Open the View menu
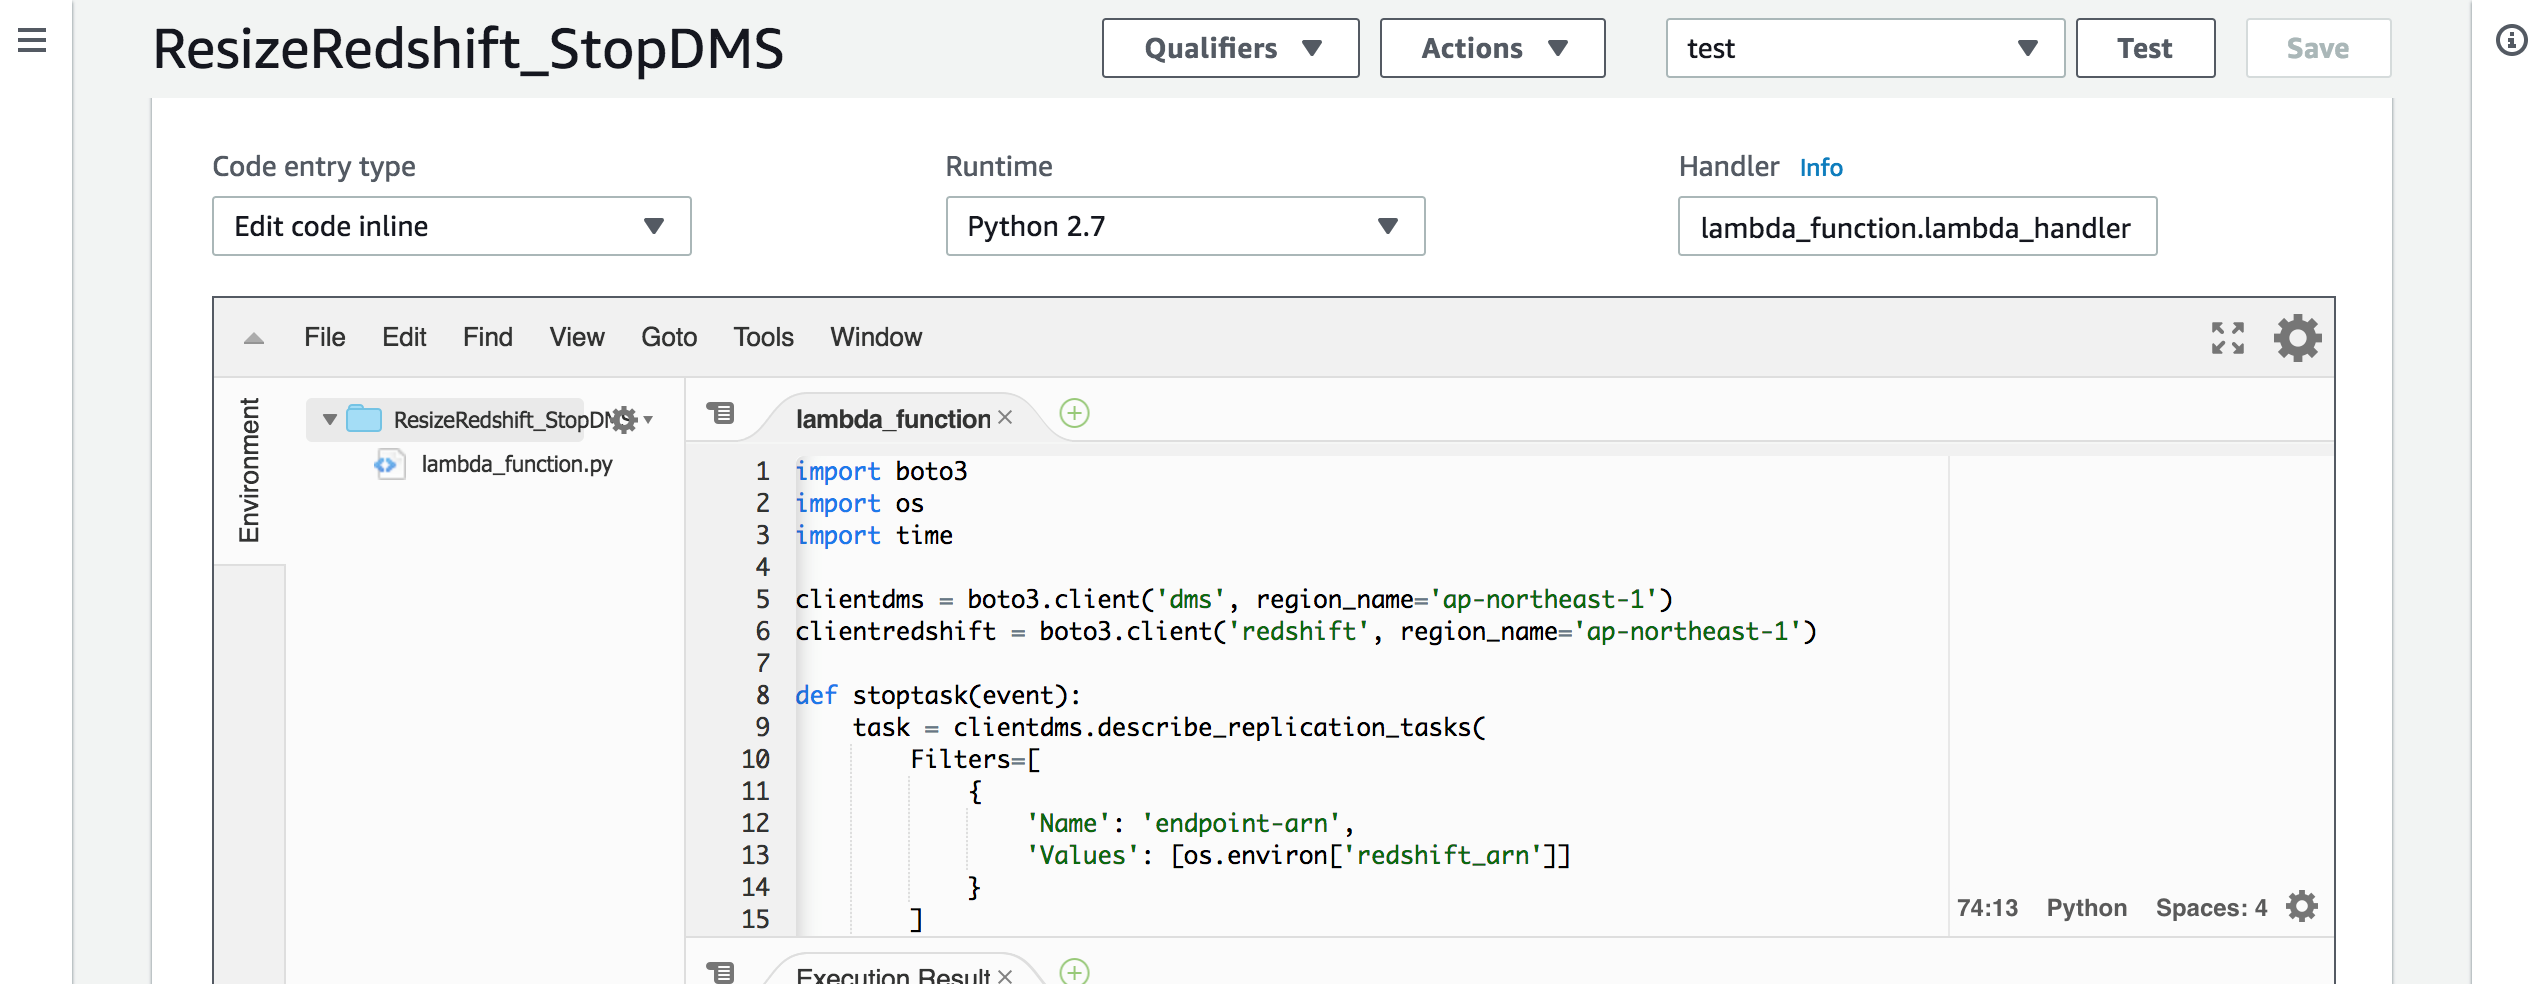 pos(577,337)
